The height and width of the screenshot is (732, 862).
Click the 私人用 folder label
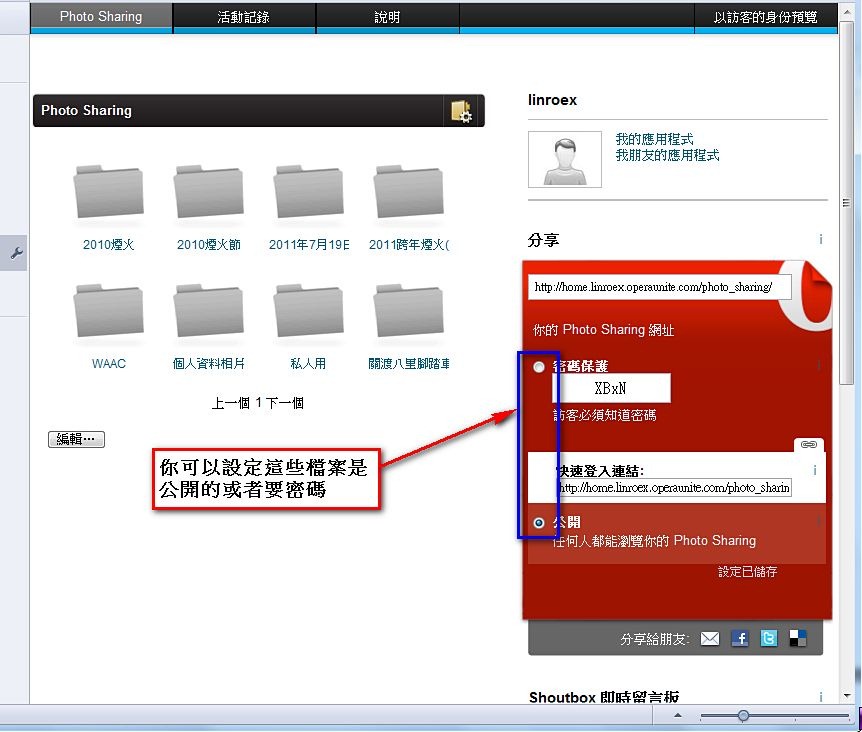click(x=308, y=364)
